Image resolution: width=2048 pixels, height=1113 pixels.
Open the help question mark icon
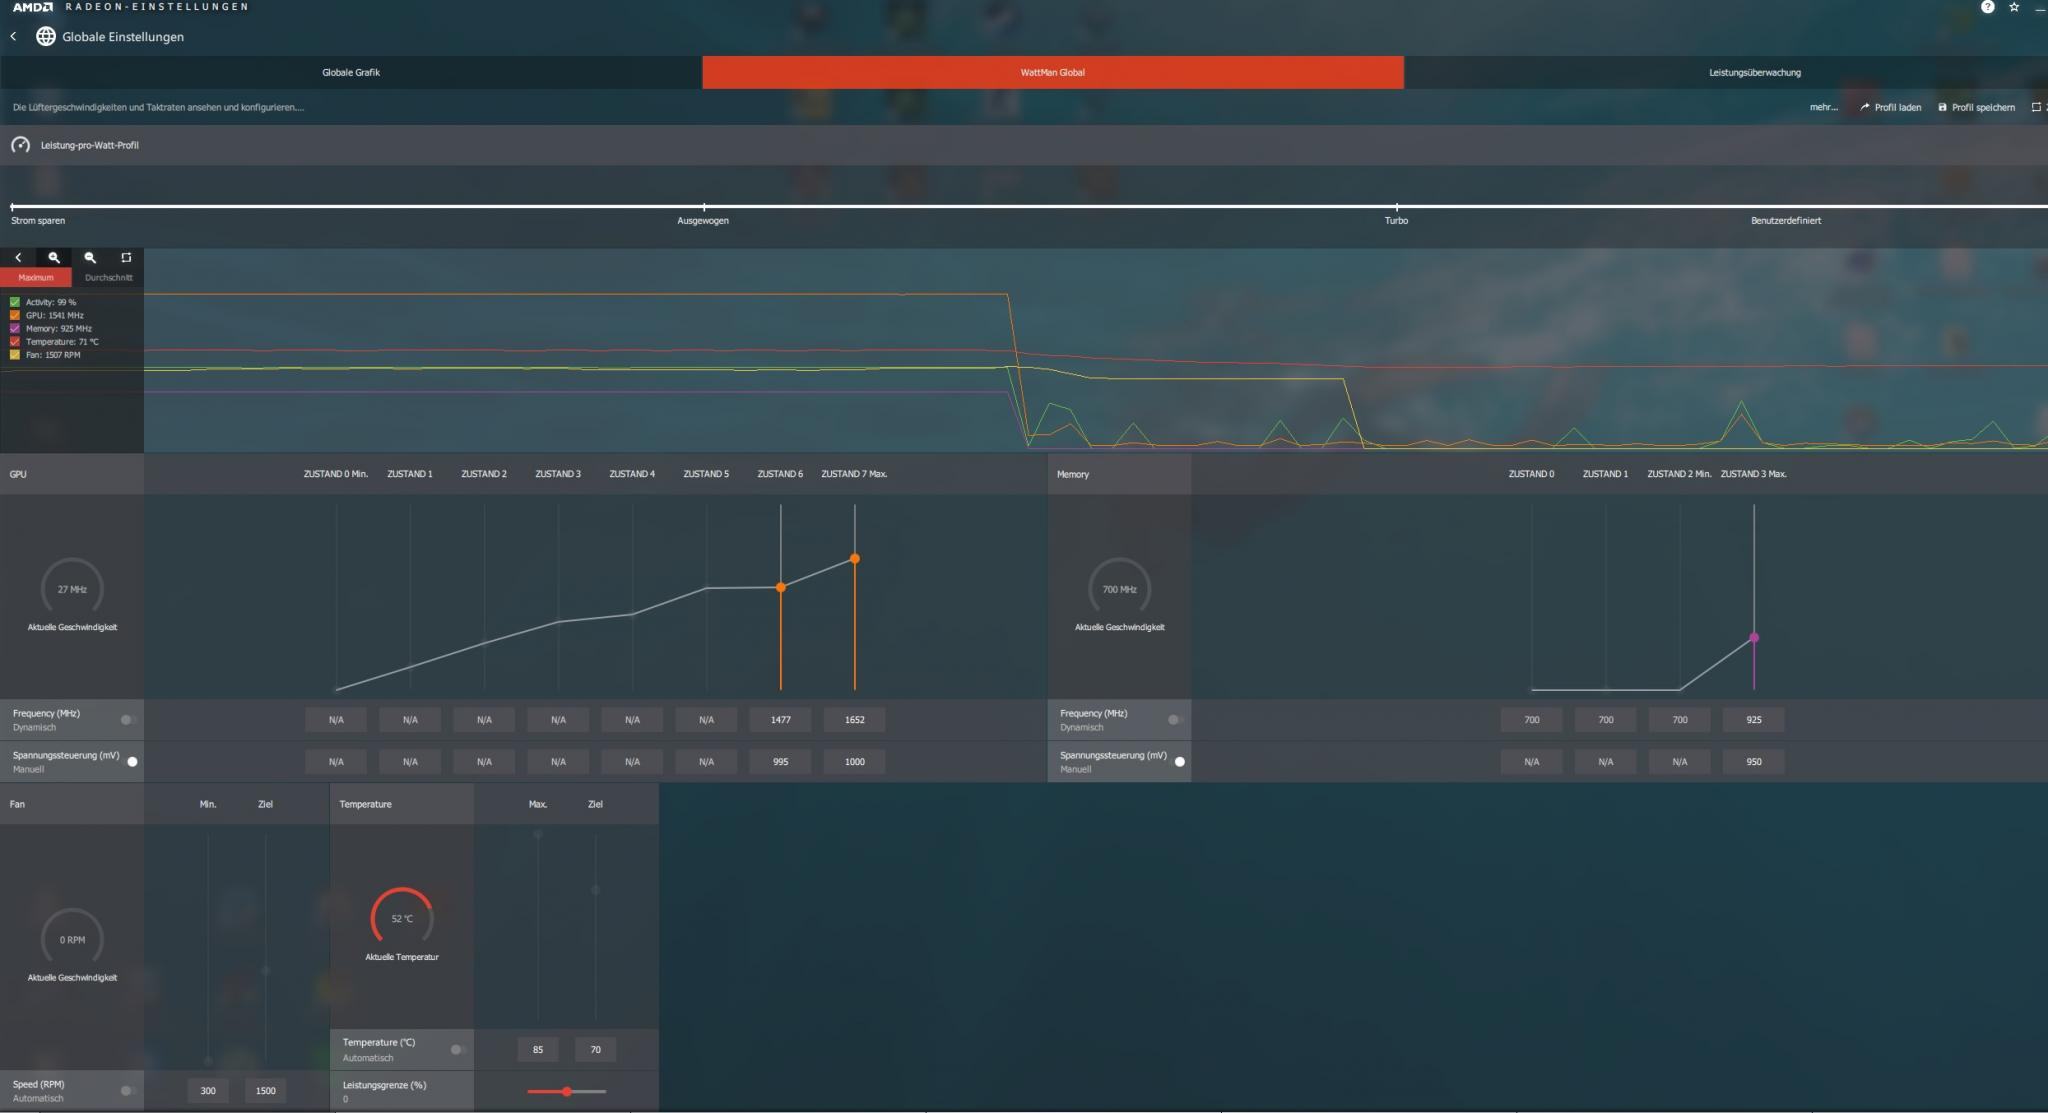click(1987, 7)
